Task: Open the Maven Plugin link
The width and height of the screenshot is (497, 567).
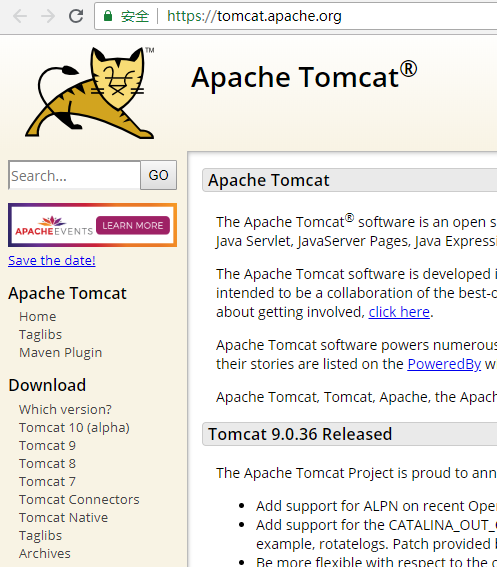Action: click(61, 353)
